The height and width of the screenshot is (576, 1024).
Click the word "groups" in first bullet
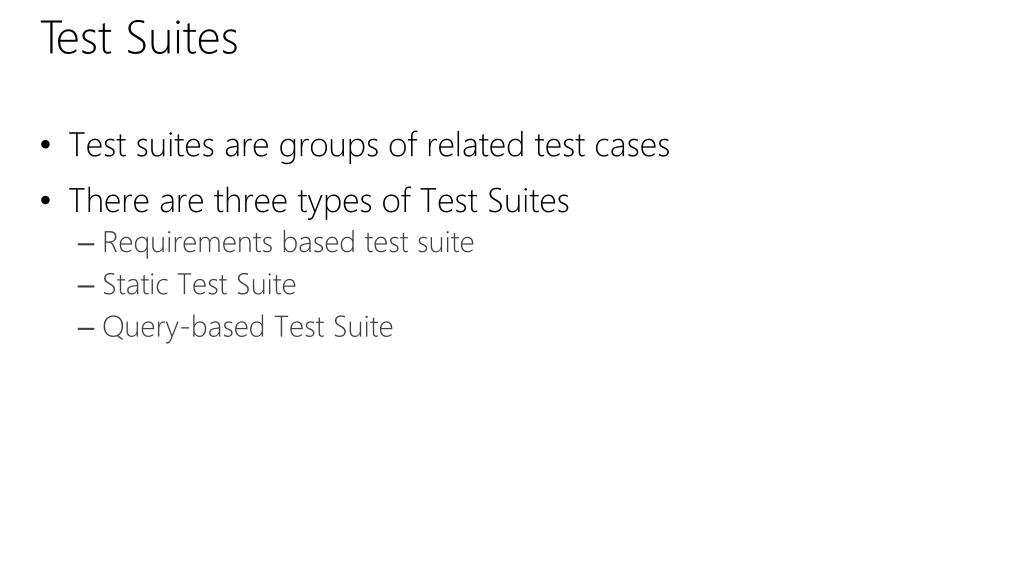pyautogui.click(x=328, y=147)
